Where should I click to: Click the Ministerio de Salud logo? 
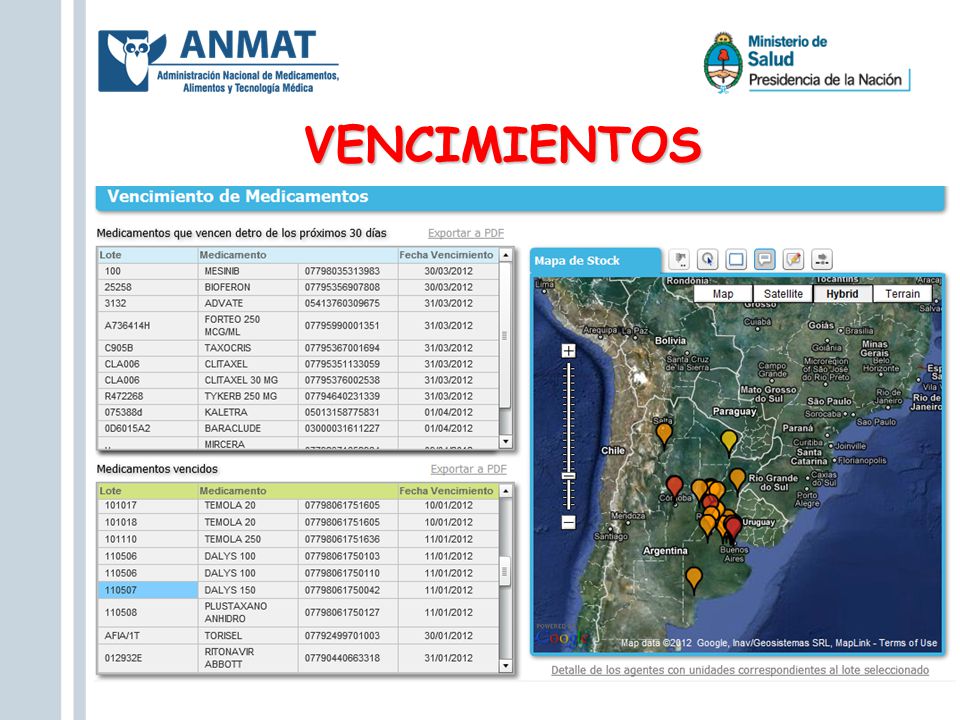(x=806, y=62)
